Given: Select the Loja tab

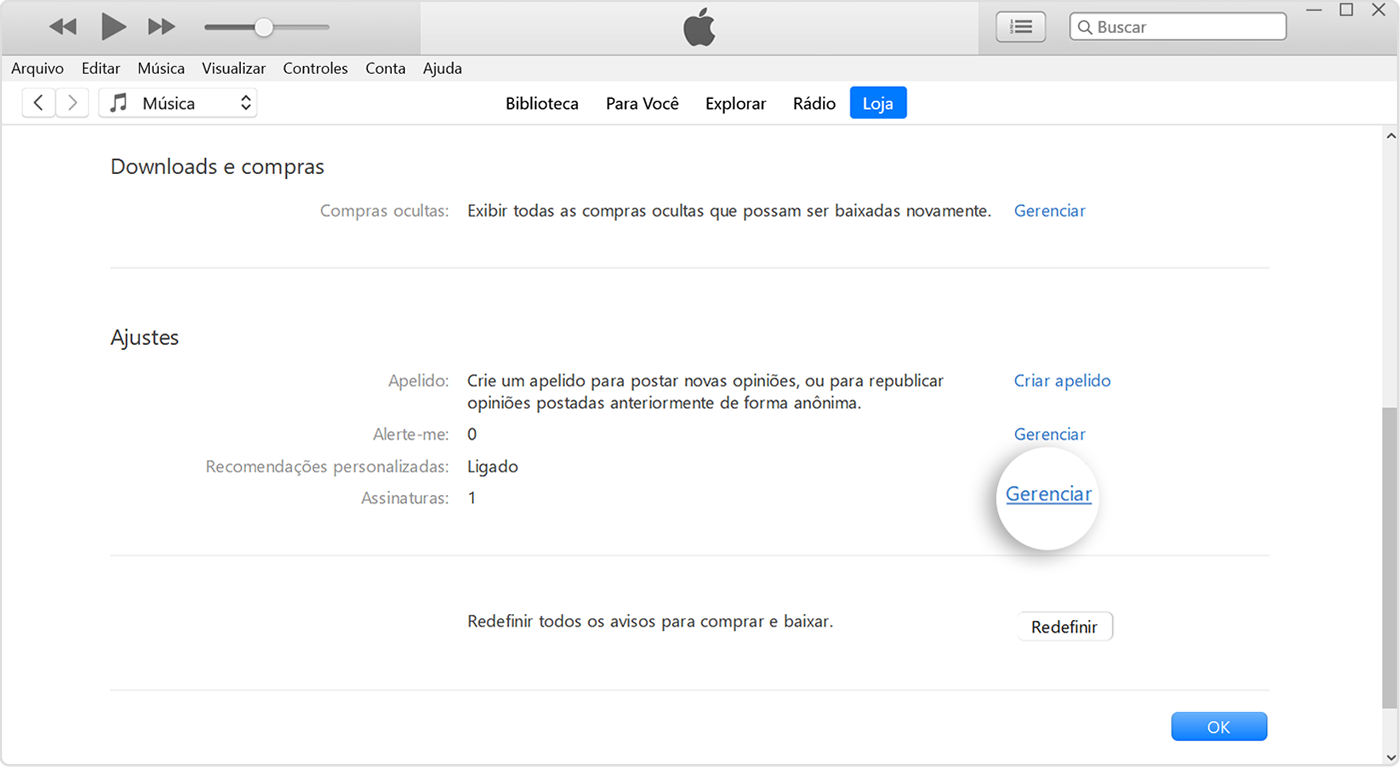Looking at the screenshot, I should coord(878,103).
